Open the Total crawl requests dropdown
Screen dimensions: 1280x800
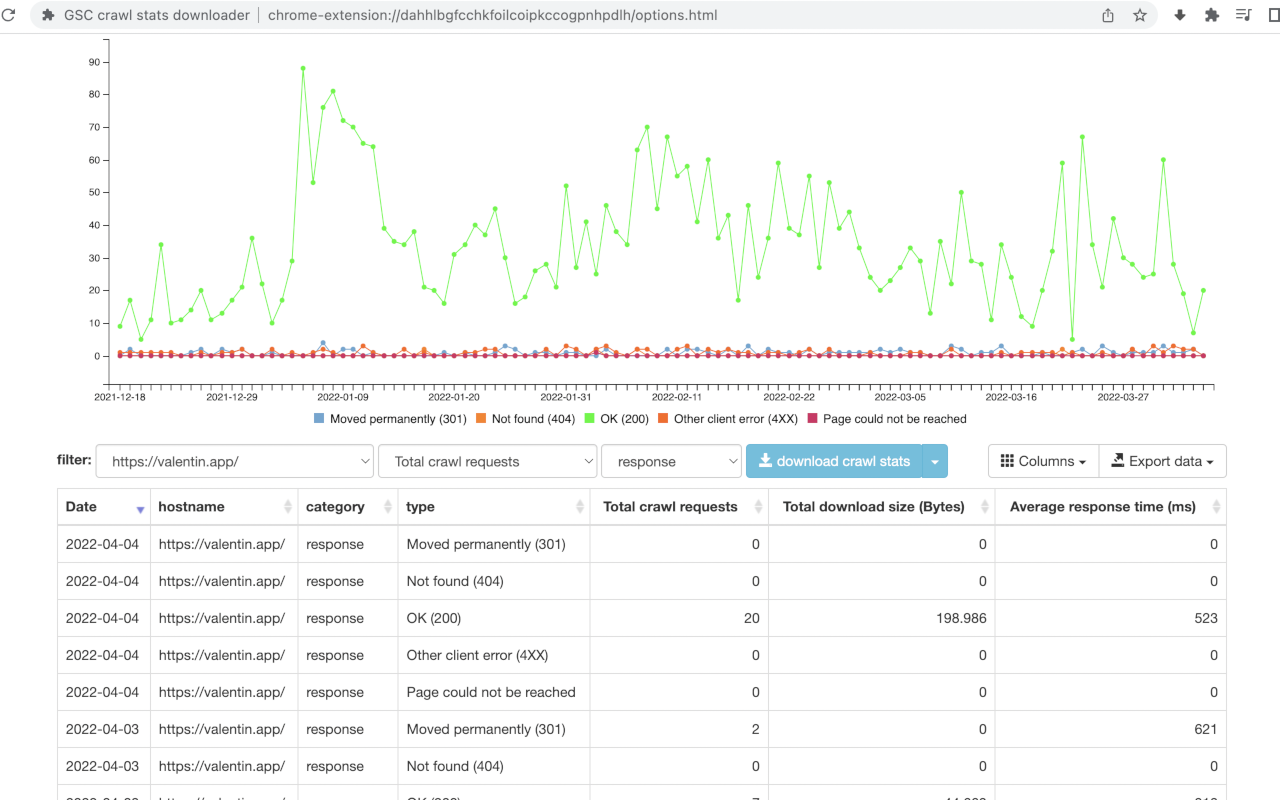tap(487, 461)
